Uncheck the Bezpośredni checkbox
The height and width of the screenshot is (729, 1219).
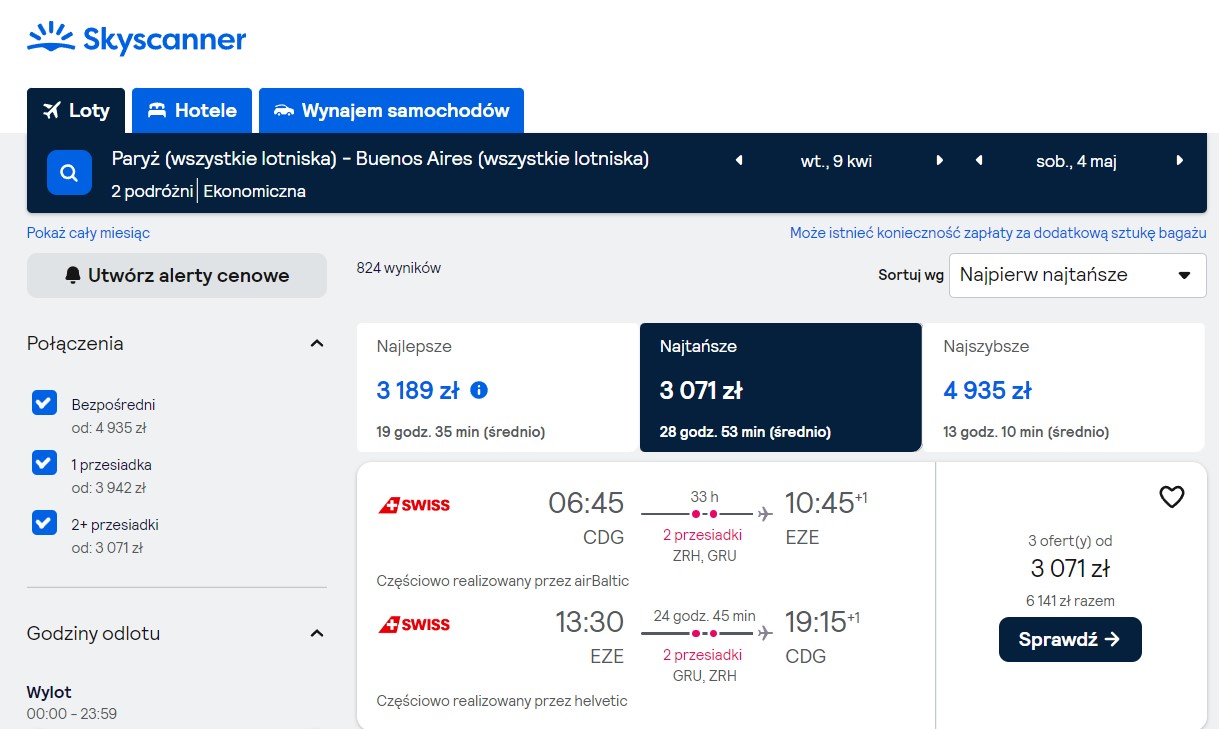coord(44,403)
